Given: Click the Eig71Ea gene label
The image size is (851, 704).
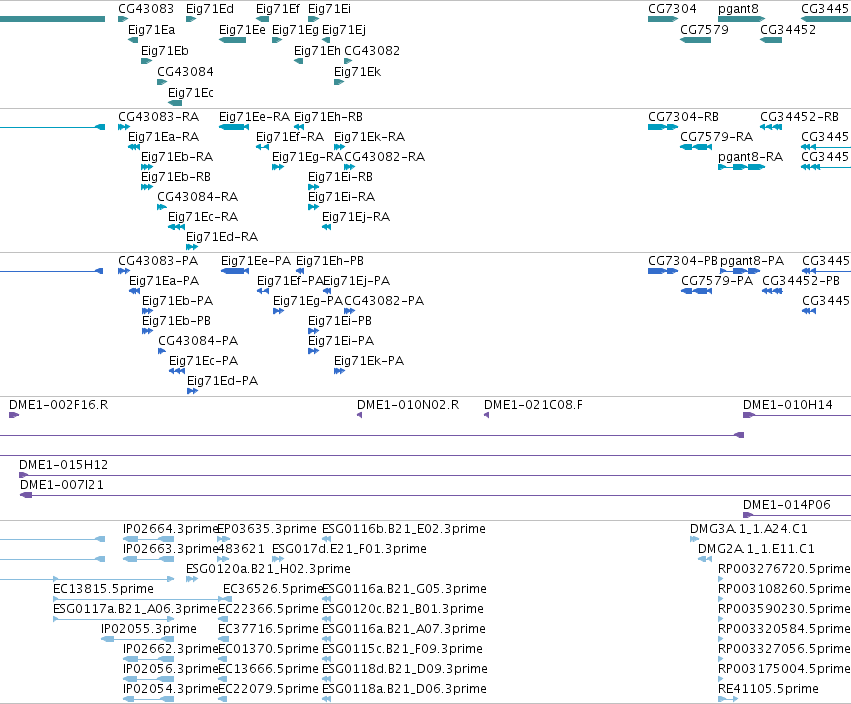Looking at the screenshot, I should 151,30.
